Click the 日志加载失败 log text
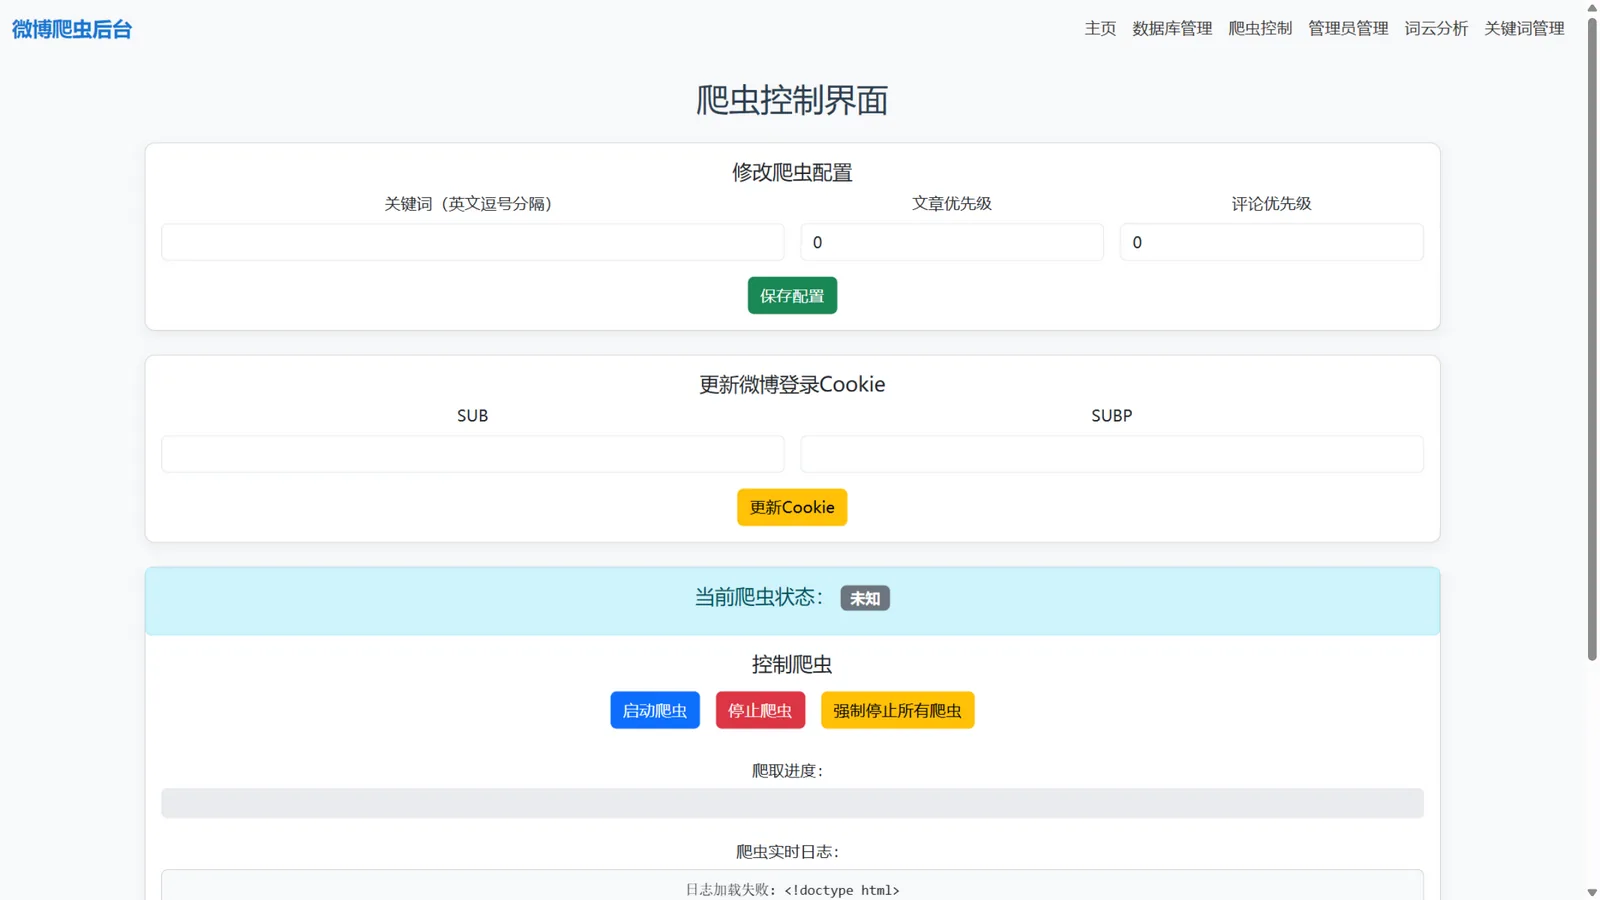Viewport: 1600px width, 900px height. pyautogui.click(x=792, y=890)
